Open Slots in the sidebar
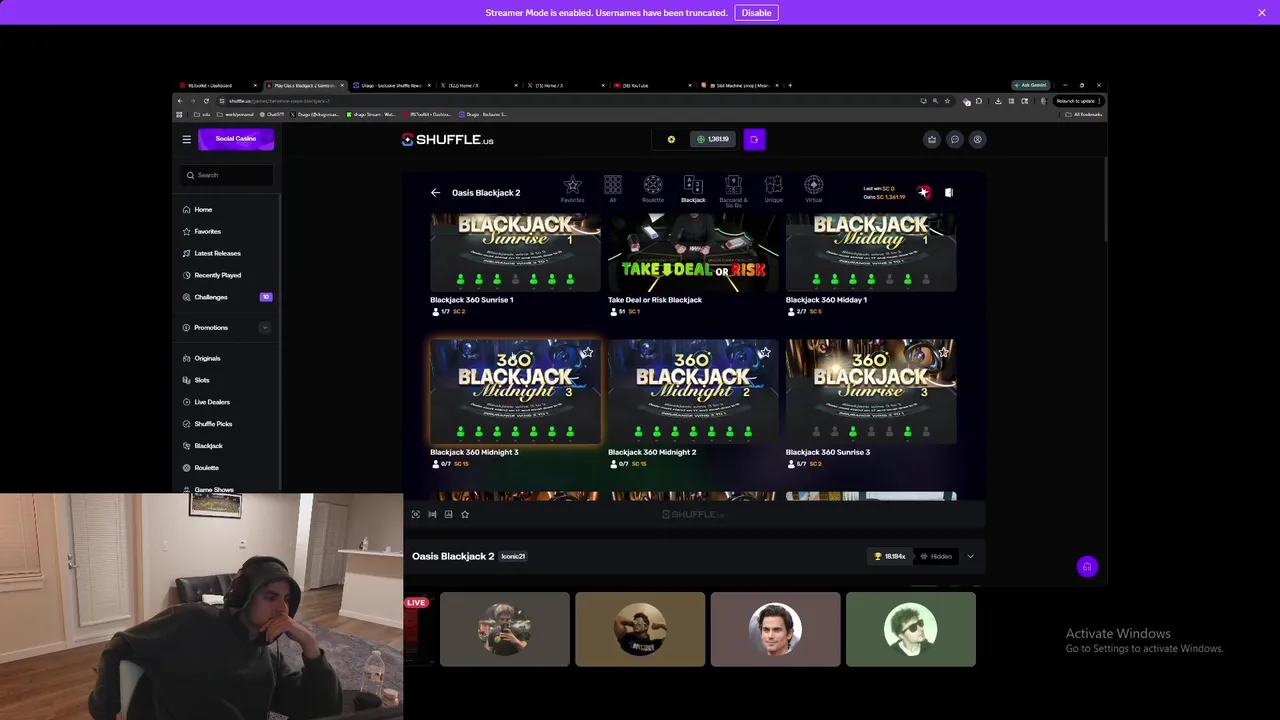Screen dimensions: 1280x720 pyautogui.click(x=202, y=380)
